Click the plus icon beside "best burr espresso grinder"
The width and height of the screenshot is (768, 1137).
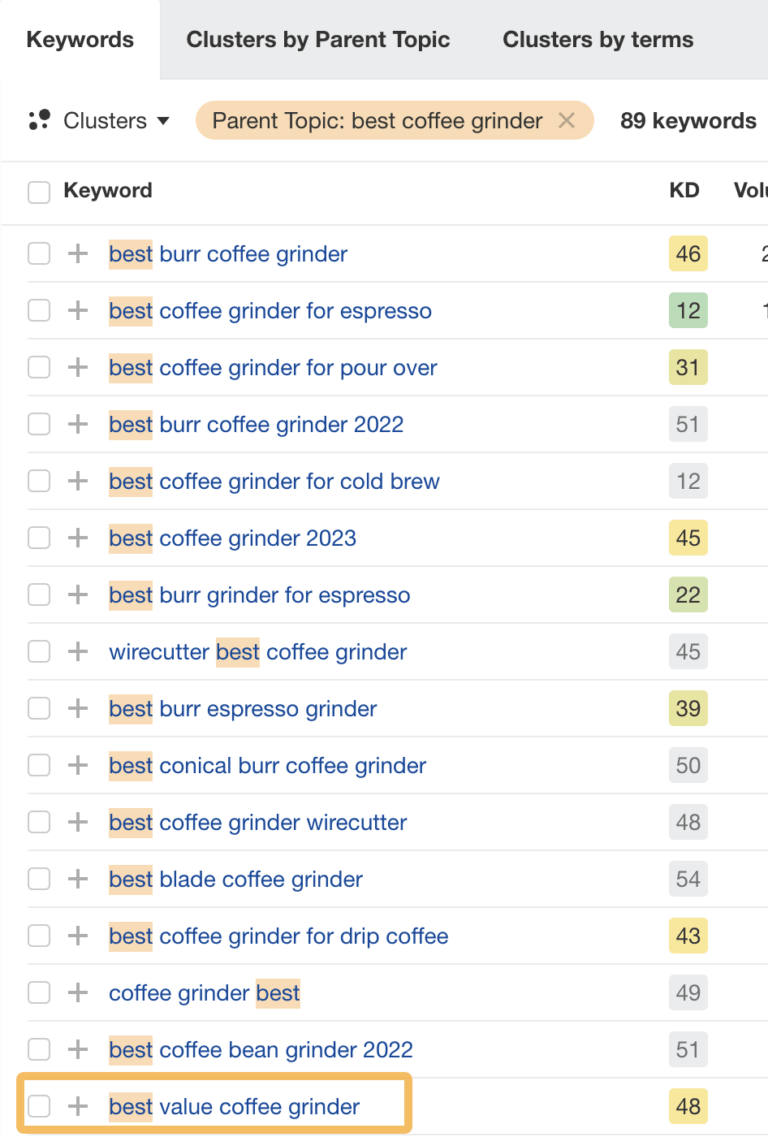point(77,709)
